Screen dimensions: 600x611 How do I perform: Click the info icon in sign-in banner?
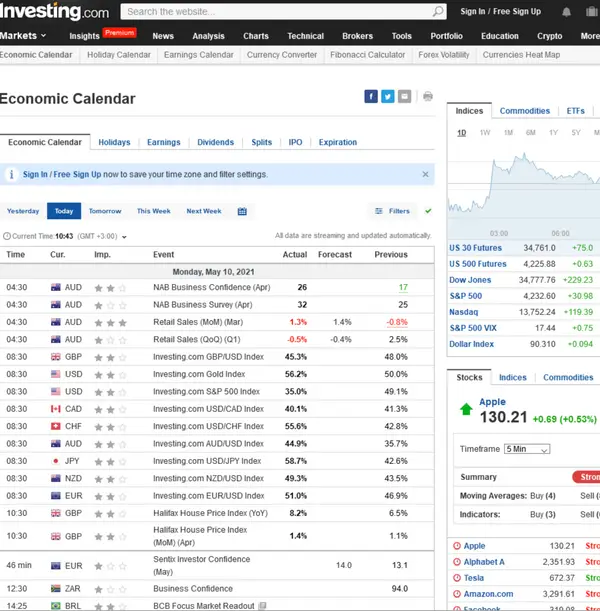[11, 174]
